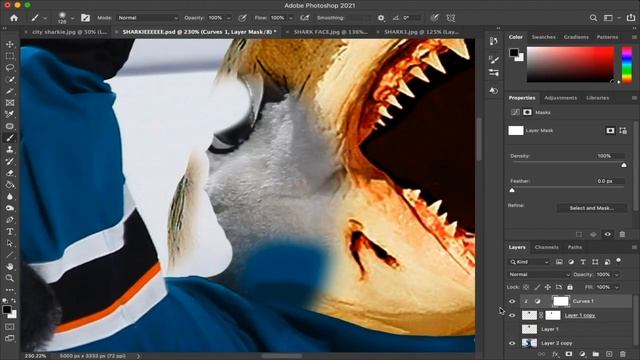Image resolution: width=640 pixels, height=360 pixels.
Task: Switch to city sharkie.jpg document tab
Action: pyautogui.click(x=69, y=32)
